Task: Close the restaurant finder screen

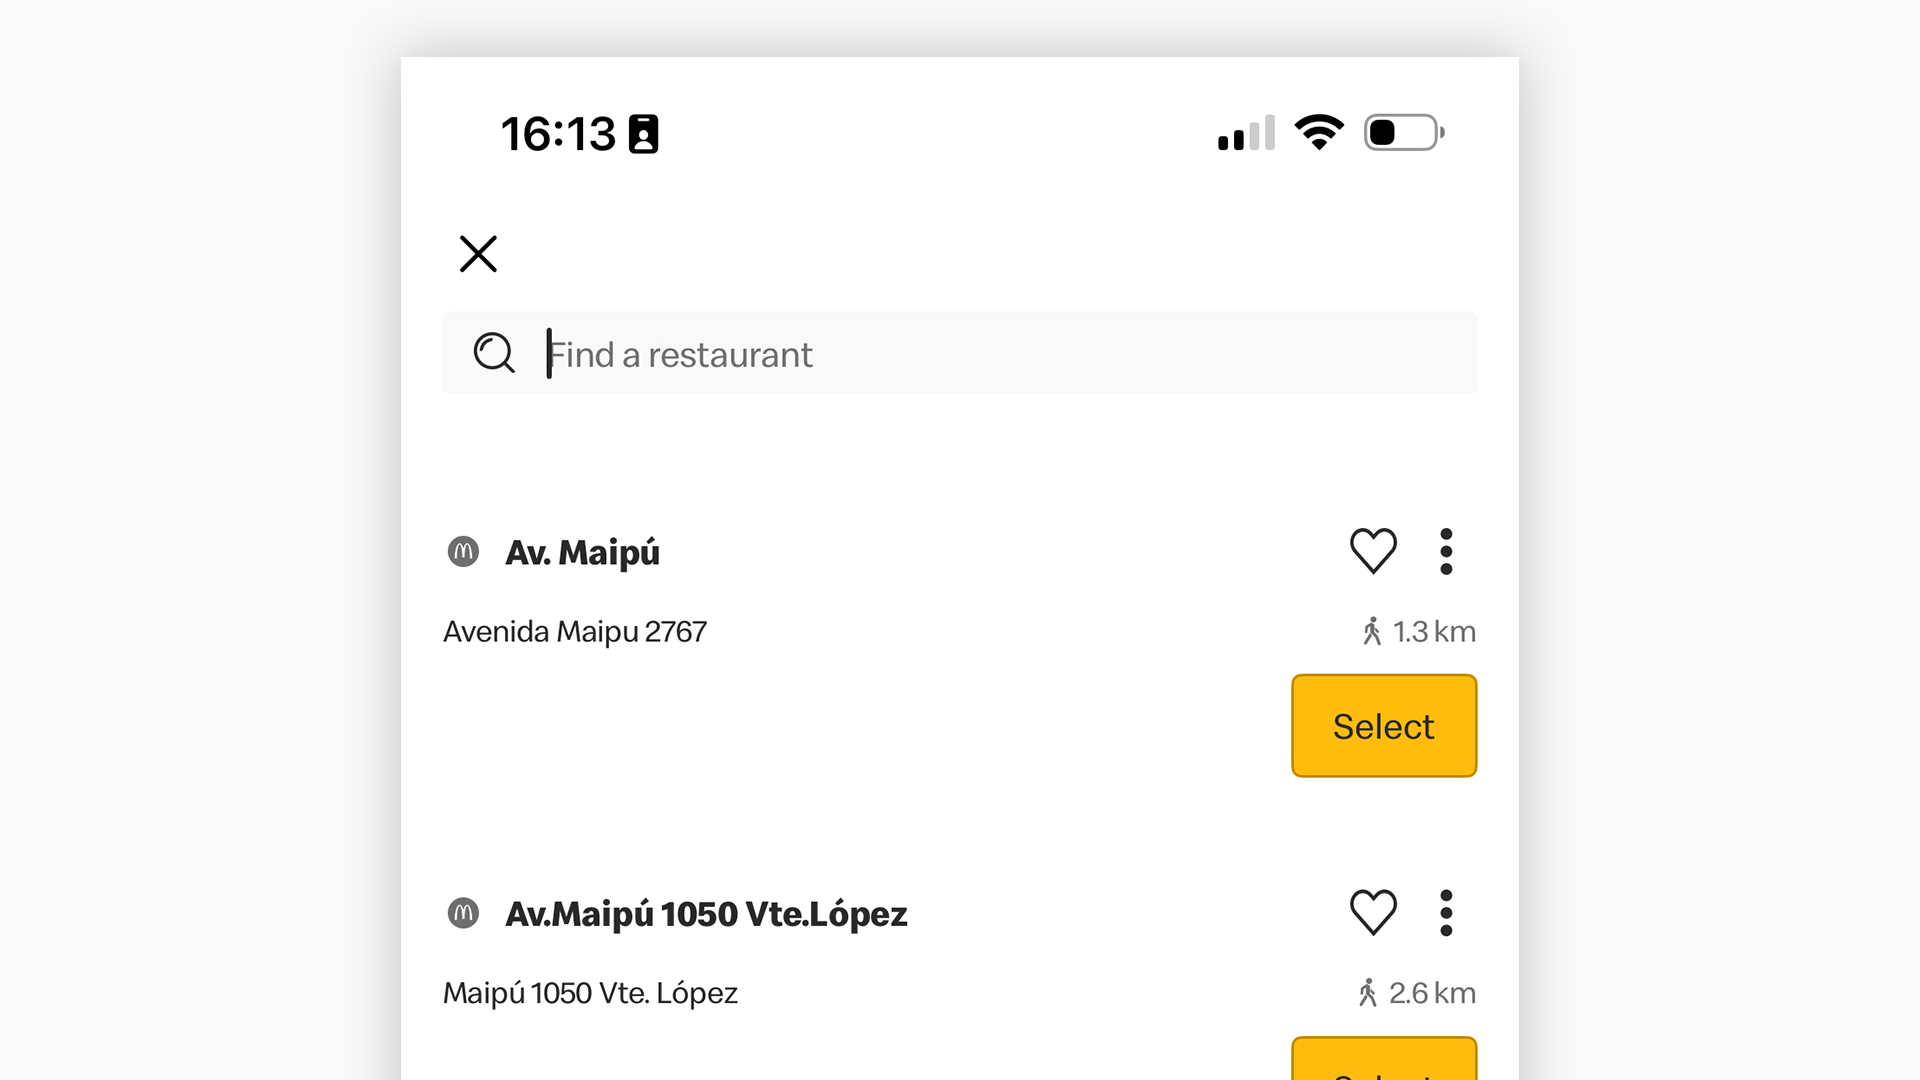Action: (x=478, y=254)
